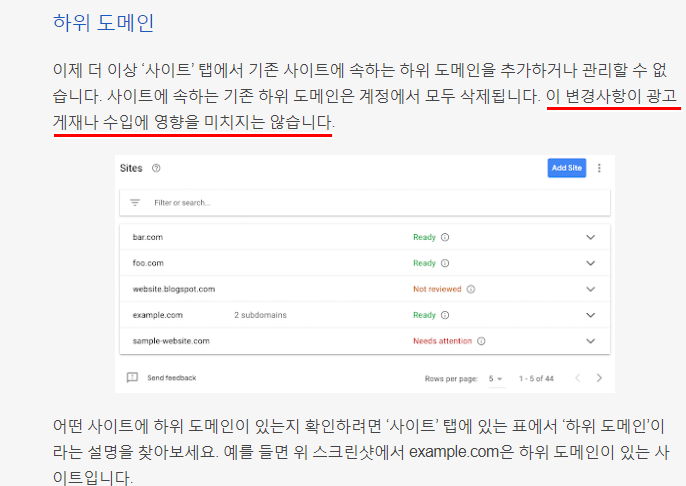The height and width of the screenshot is (486, 686).
Task: Click the filter icon in search bar
Action: click(x=135, y=203)
